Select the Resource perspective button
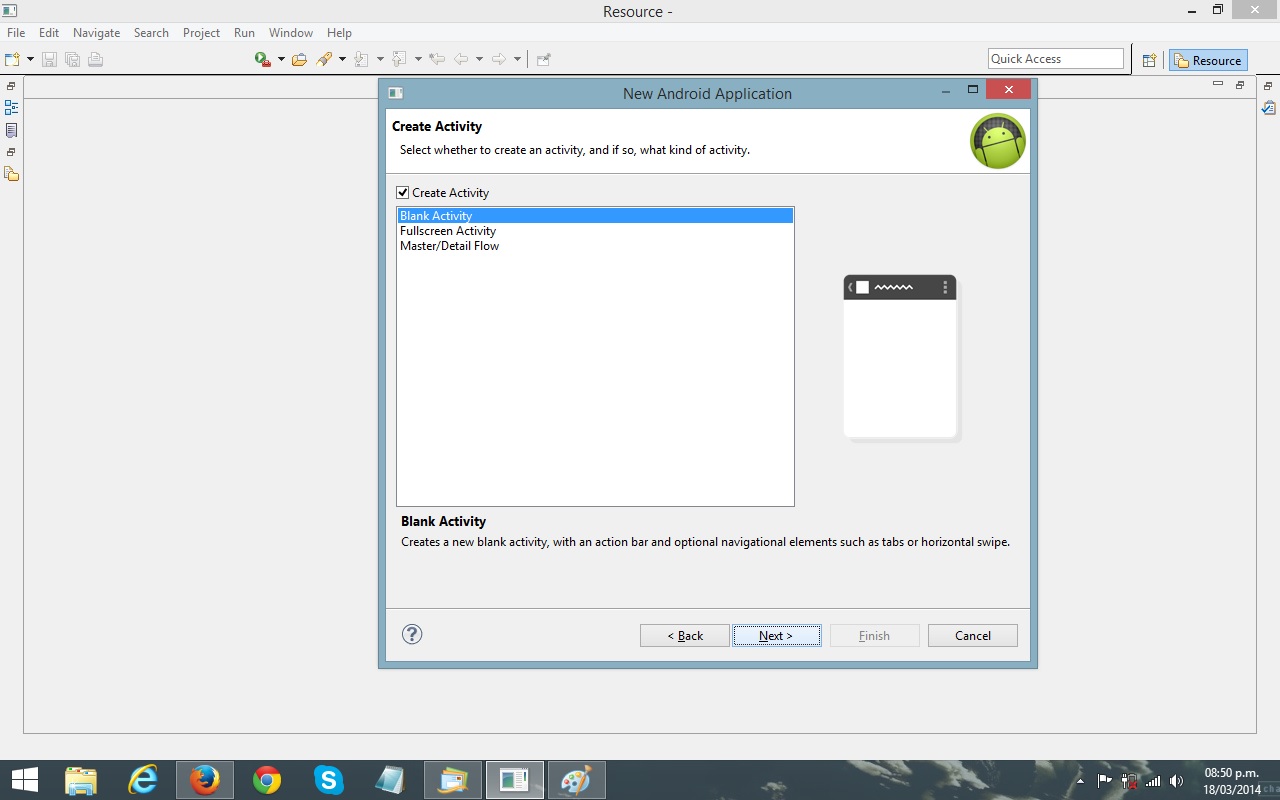 coord(1208,60)
